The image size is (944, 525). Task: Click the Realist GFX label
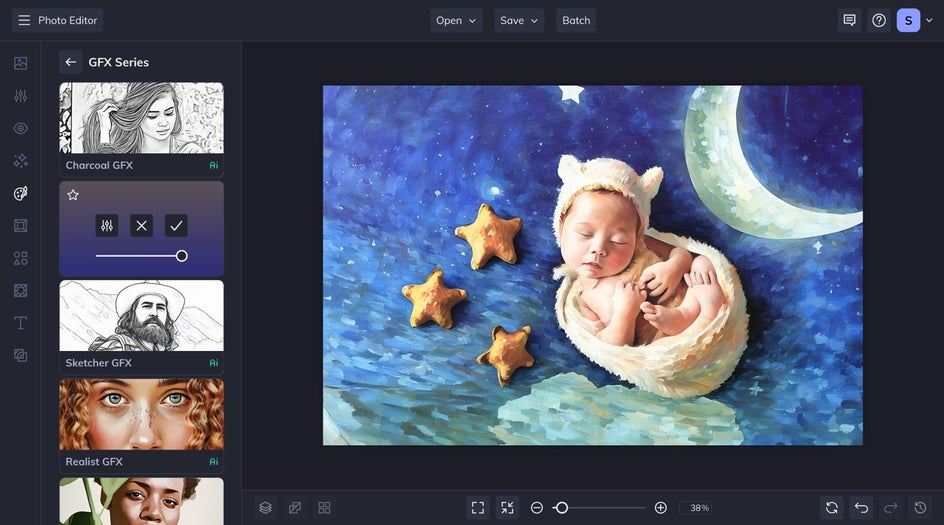(94, 461)
